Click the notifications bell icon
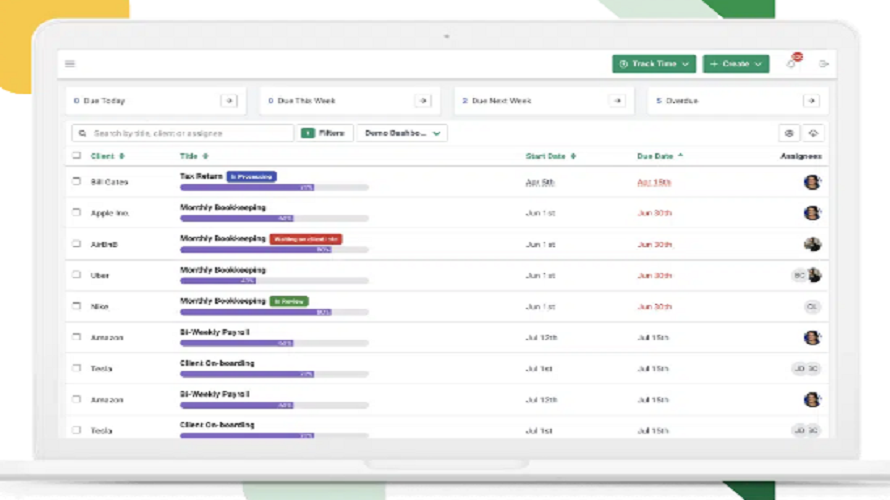The width and height of the screenshot is (890, 500). [x=791, y=64]
